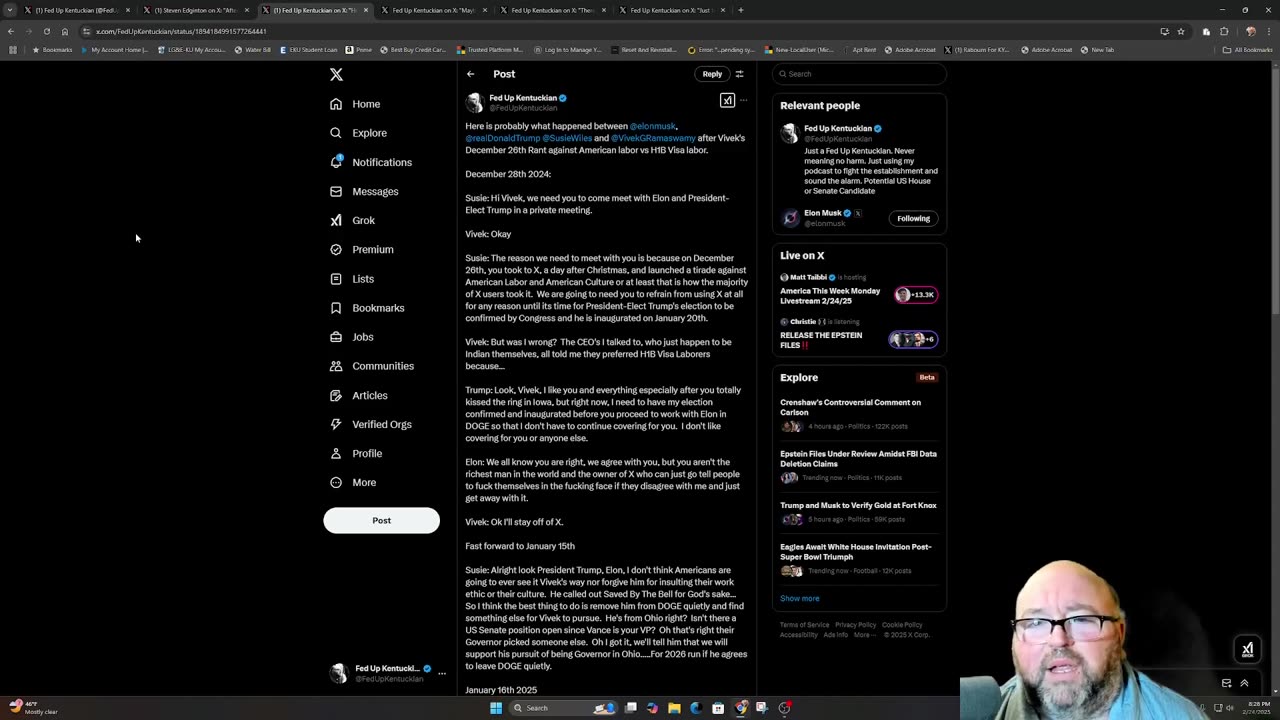The width and height of the screenshot is (1280, 720).
Task: Click the Grok explain icon on the post
Action: point(727,100)
